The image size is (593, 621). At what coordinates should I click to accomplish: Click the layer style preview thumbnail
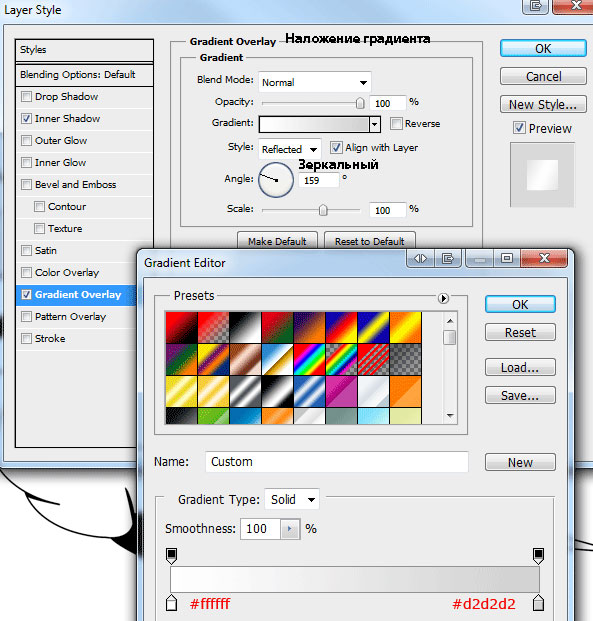542,175
